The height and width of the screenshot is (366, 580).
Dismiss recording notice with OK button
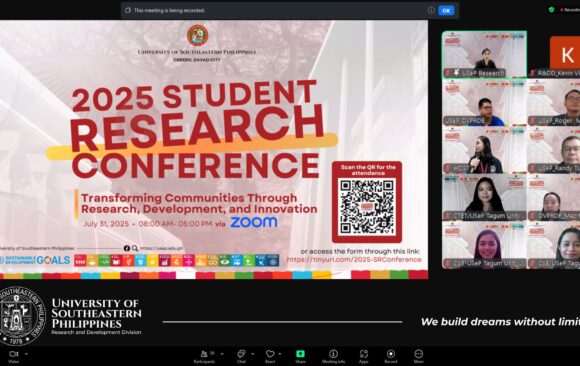click(x=446, y=10)
